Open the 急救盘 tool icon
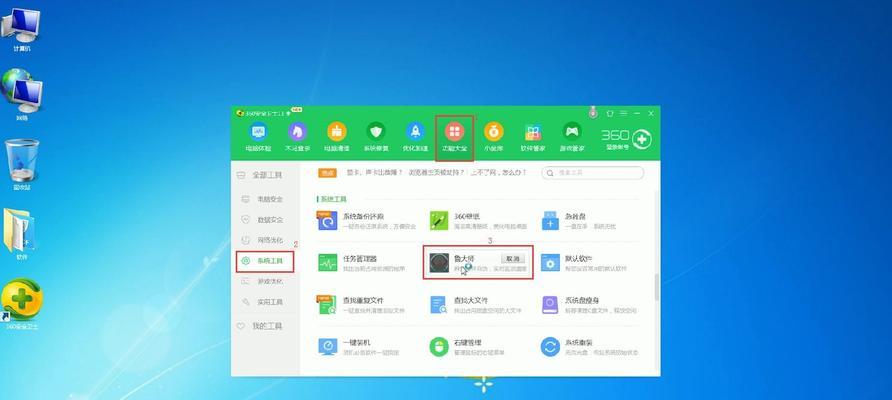Screen dimensions: 892x400 [550, 221]
